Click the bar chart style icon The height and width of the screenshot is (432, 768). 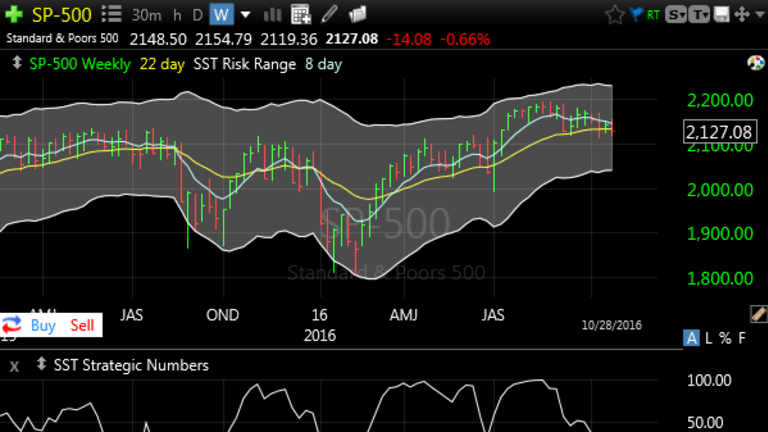[272, 15]
